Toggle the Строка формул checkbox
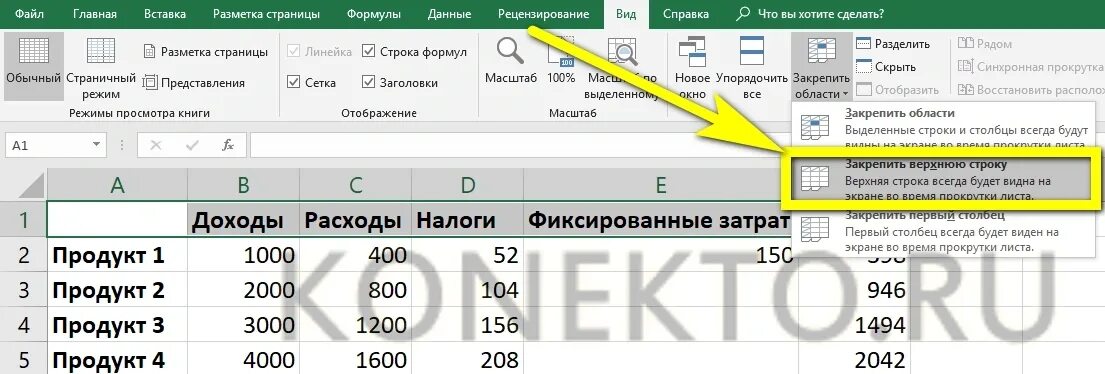This screenshot has height=374, width=1105. tap(369, 51)
